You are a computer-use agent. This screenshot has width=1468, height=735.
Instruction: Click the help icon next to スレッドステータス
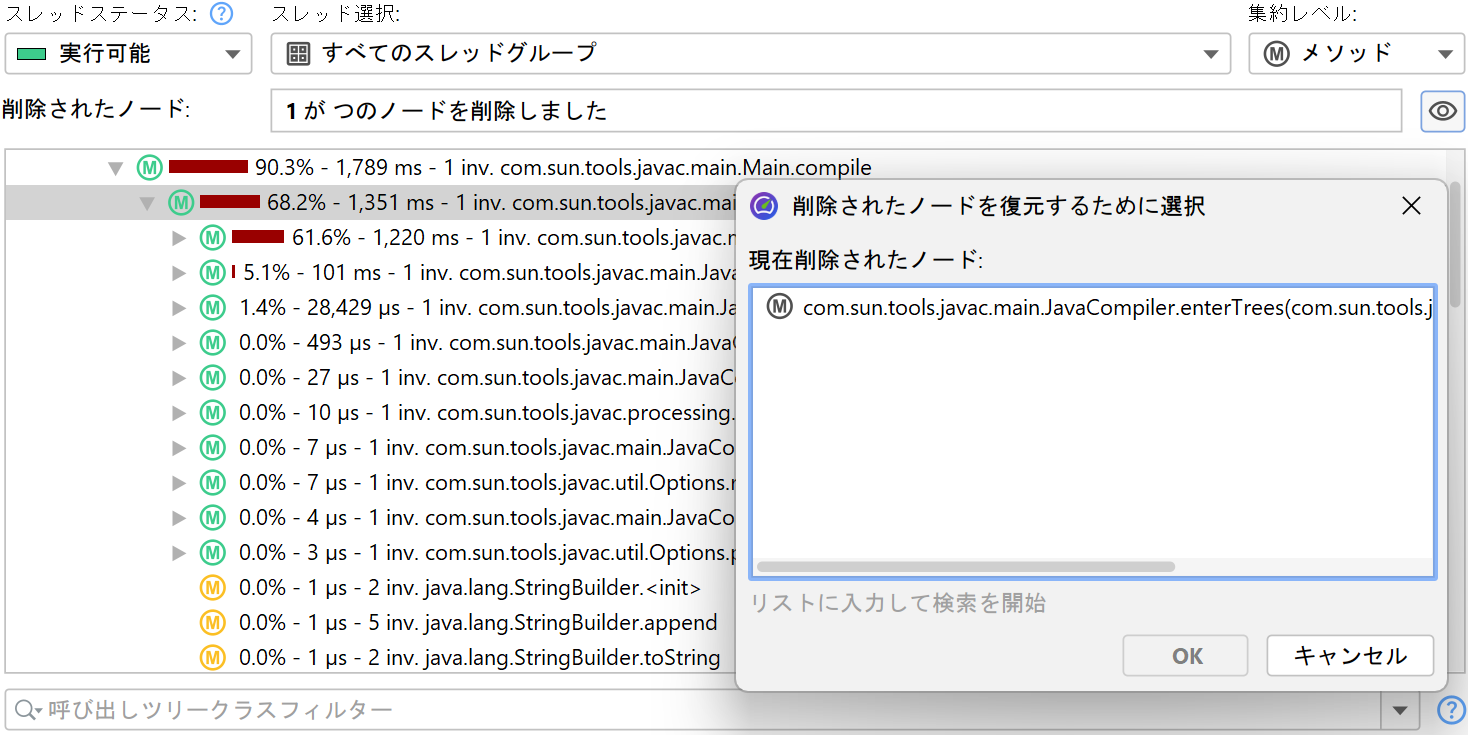point(221,15)
